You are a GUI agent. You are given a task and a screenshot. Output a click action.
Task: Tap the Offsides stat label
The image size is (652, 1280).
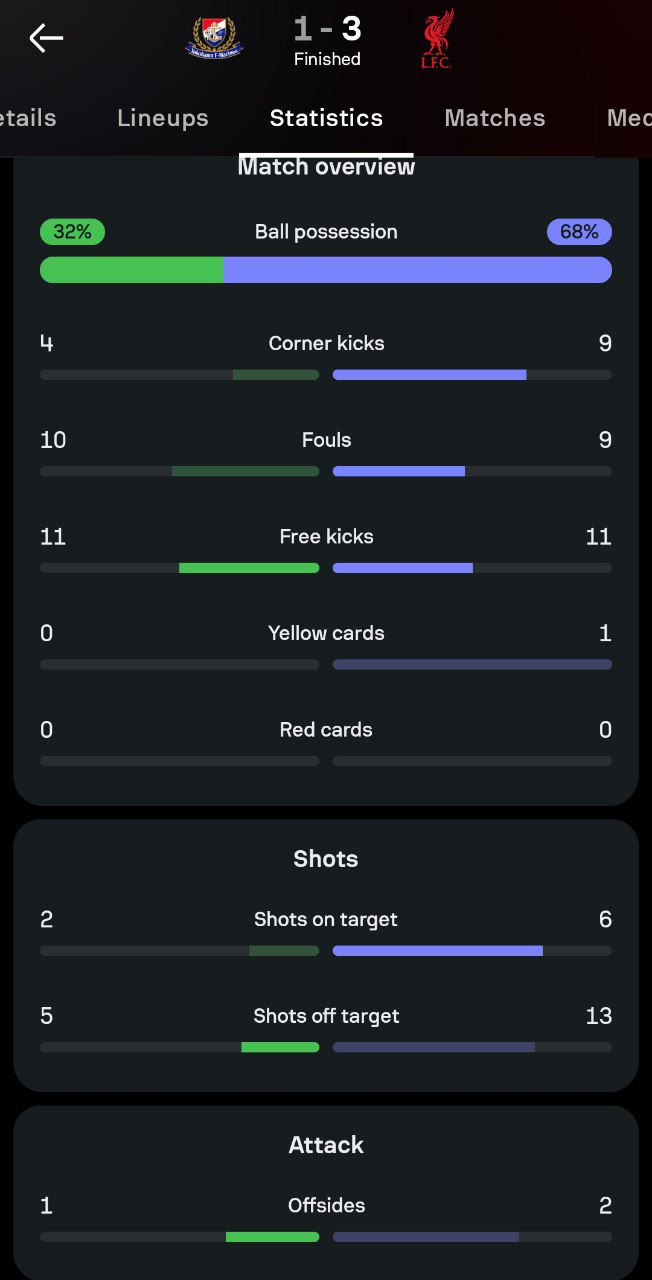click(326, 1206)
